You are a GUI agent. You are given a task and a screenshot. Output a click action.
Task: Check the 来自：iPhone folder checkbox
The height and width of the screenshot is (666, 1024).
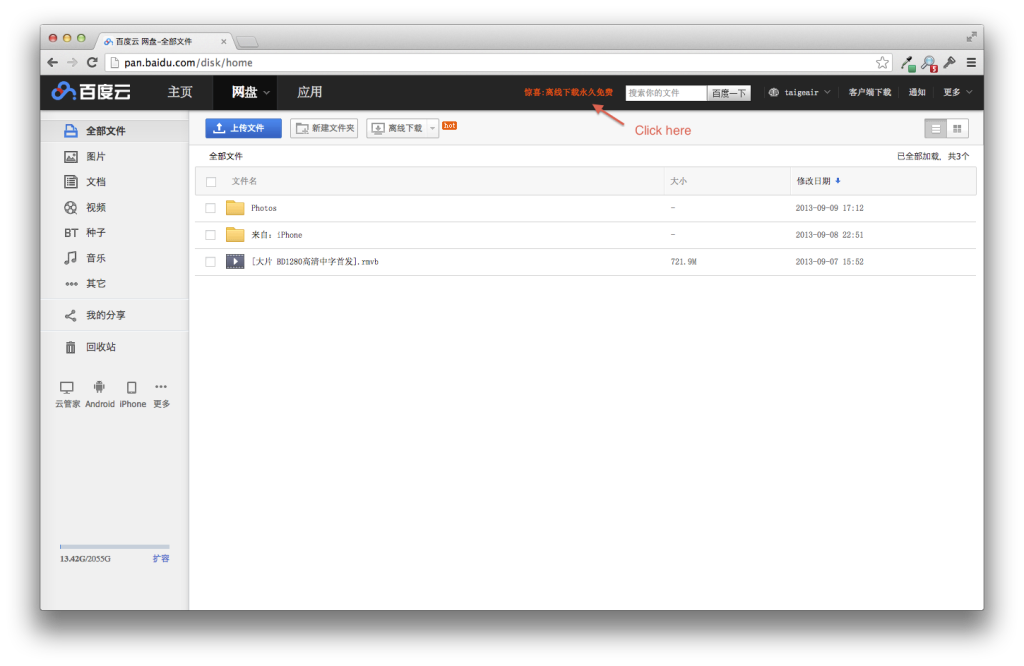(210, 235)
